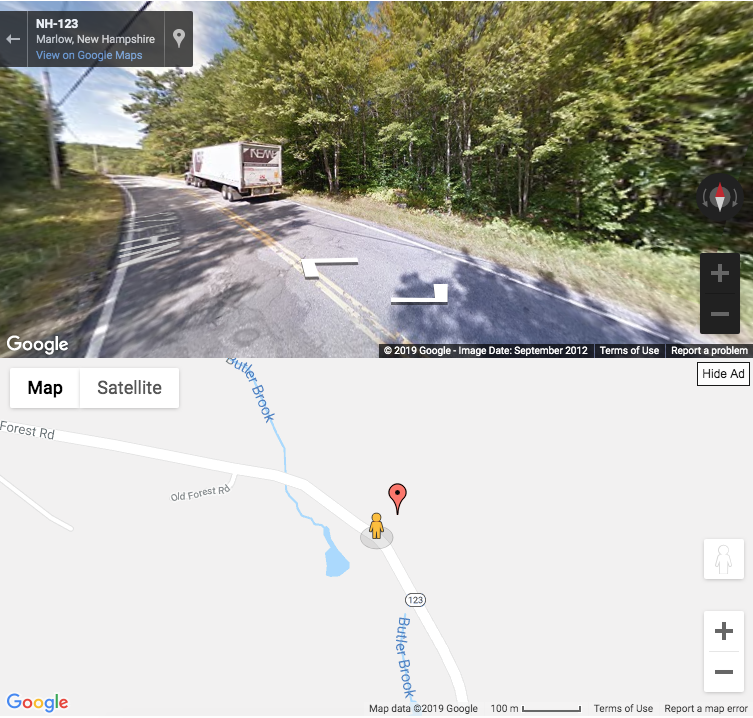This screenshot has width=753, height=718.
Task: Zoom in the map with plus button
Action: [x=724, y=631]
